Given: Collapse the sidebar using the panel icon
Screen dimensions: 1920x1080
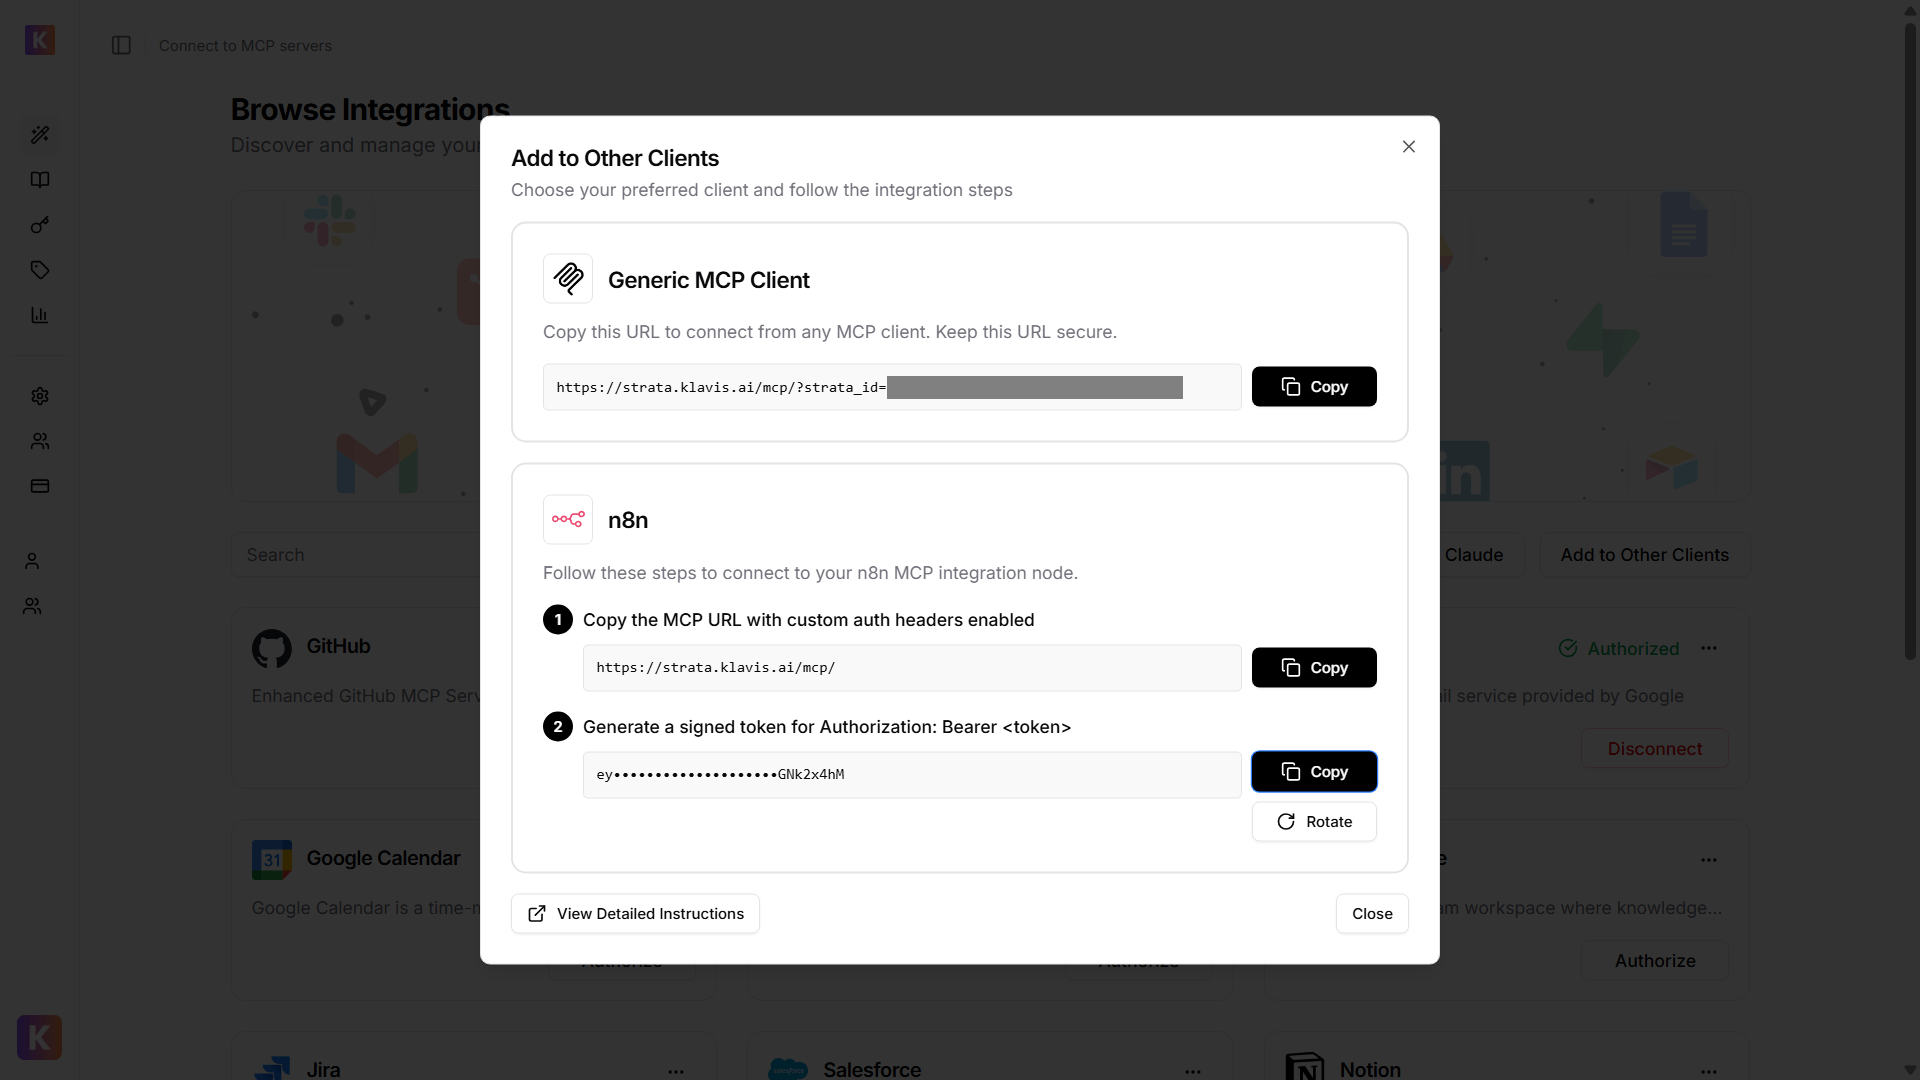Looking at the screenshot, I should pyautogui.click(x=121, y=46).
